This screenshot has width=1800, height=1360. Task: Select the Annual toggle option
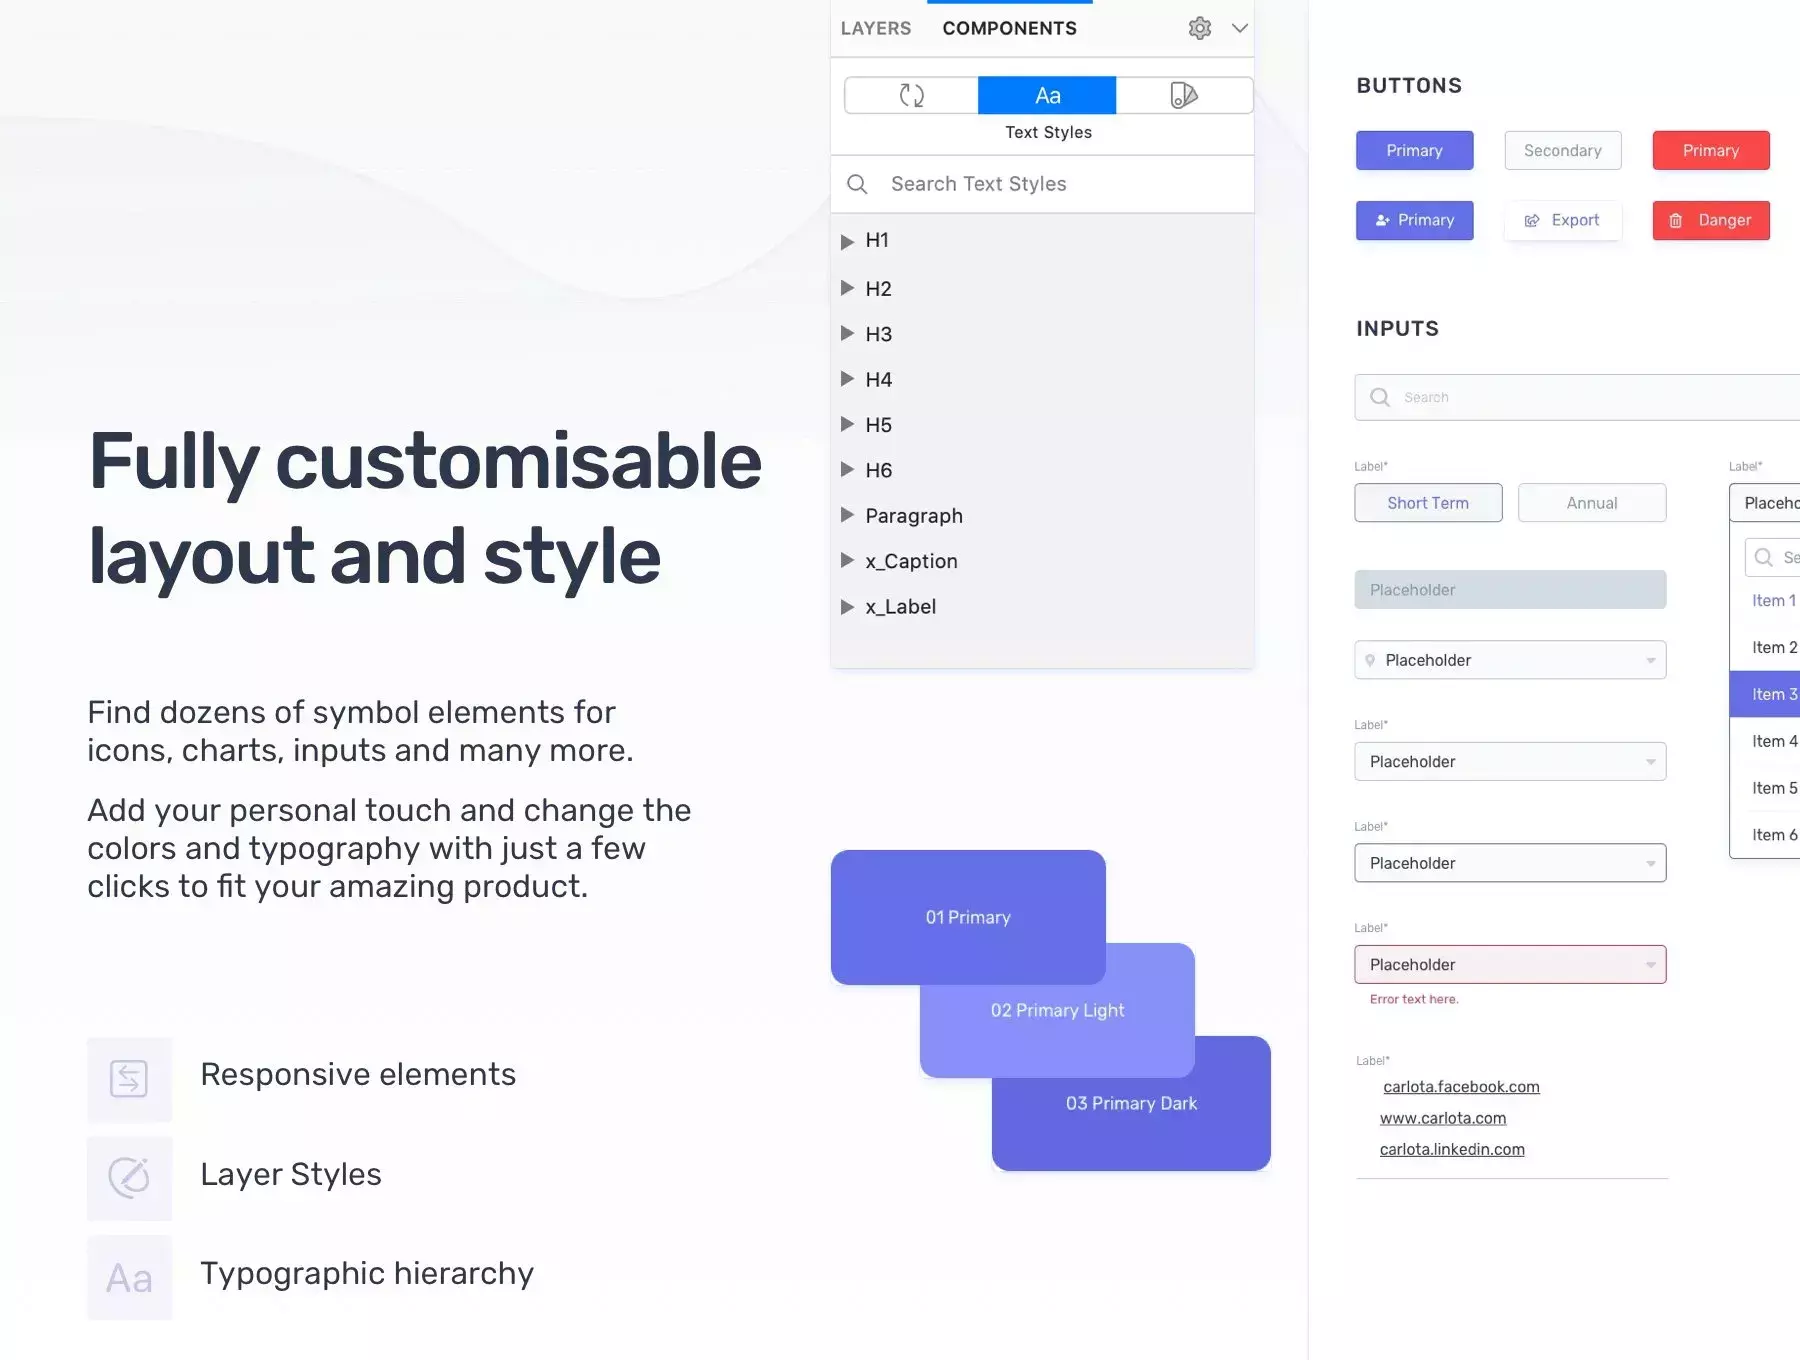click(1592, 503)
